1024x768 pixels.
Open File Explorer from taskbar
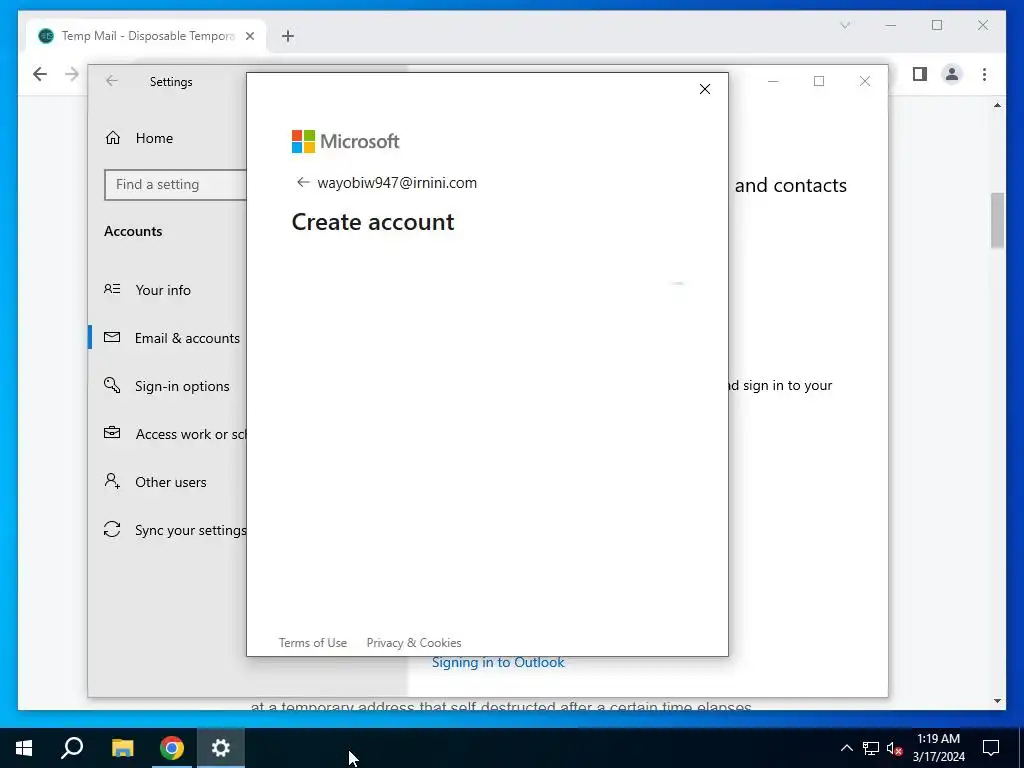point(122,748)
